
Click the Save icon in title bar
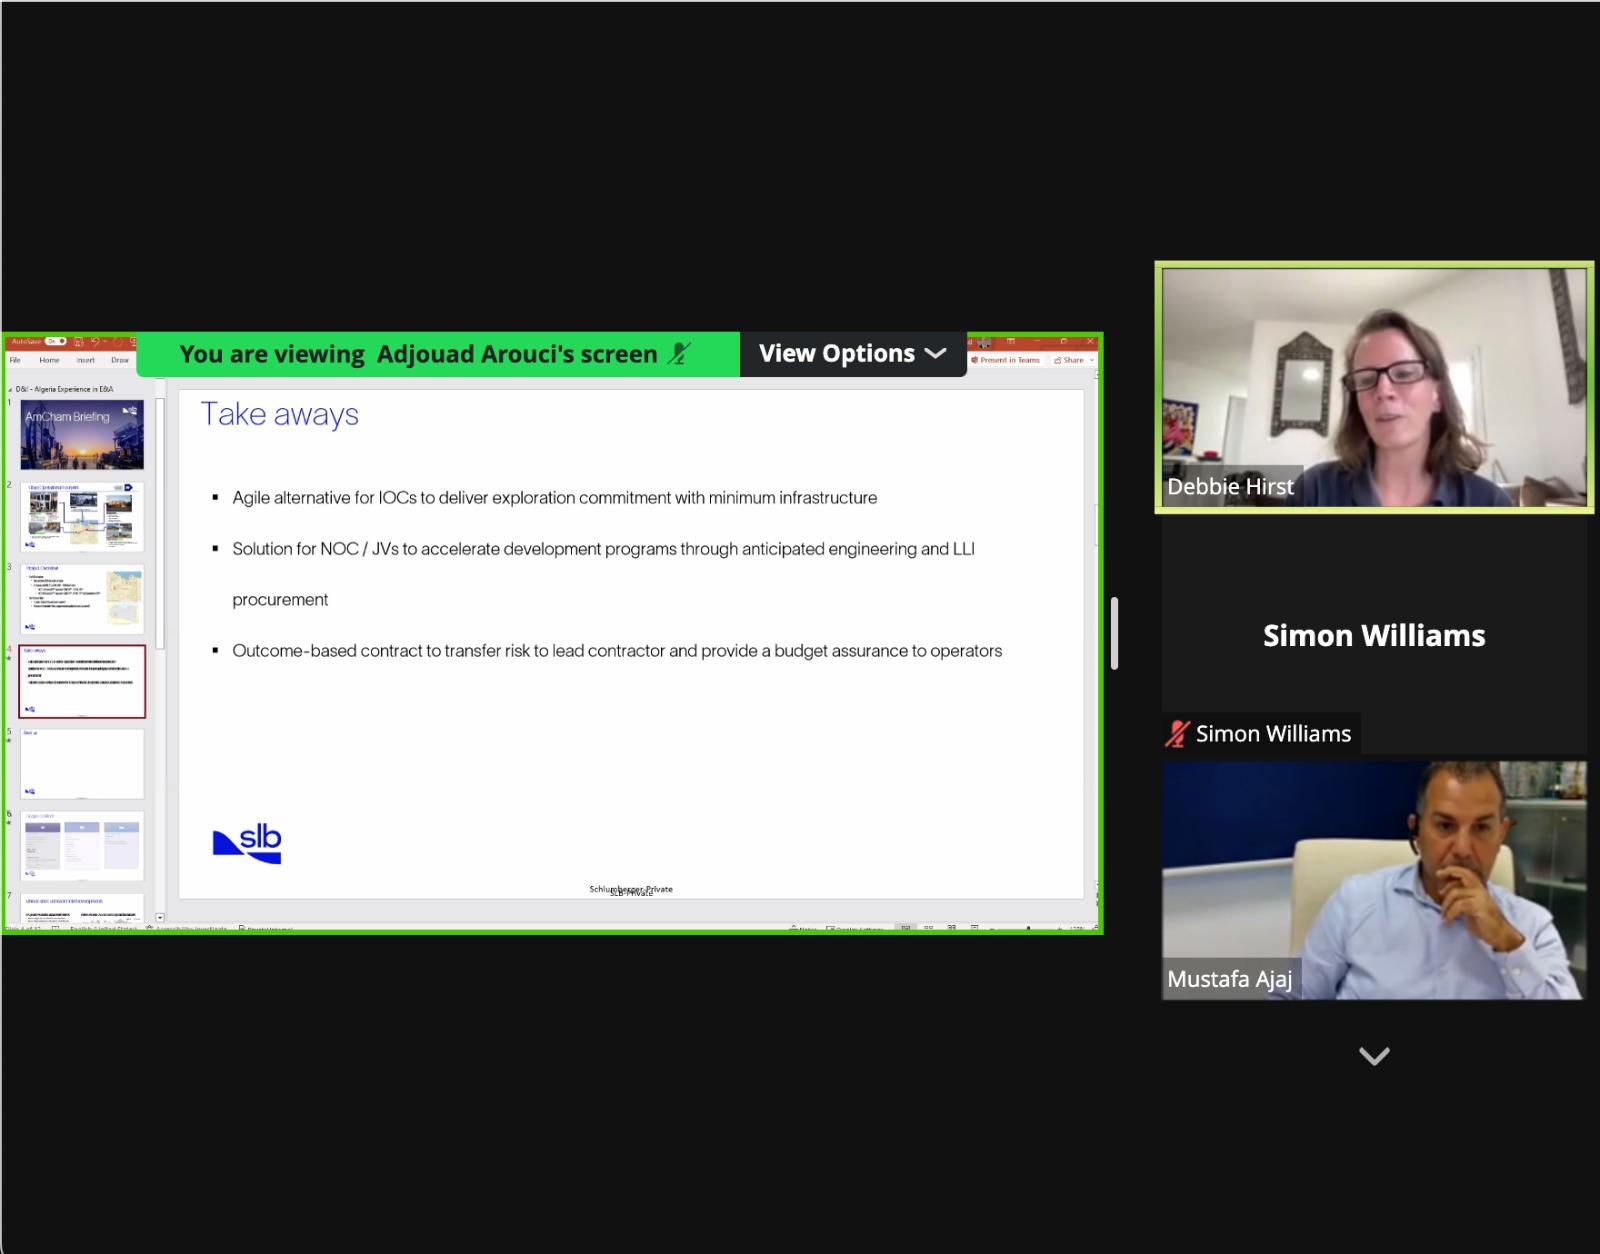tap(78, 342)
